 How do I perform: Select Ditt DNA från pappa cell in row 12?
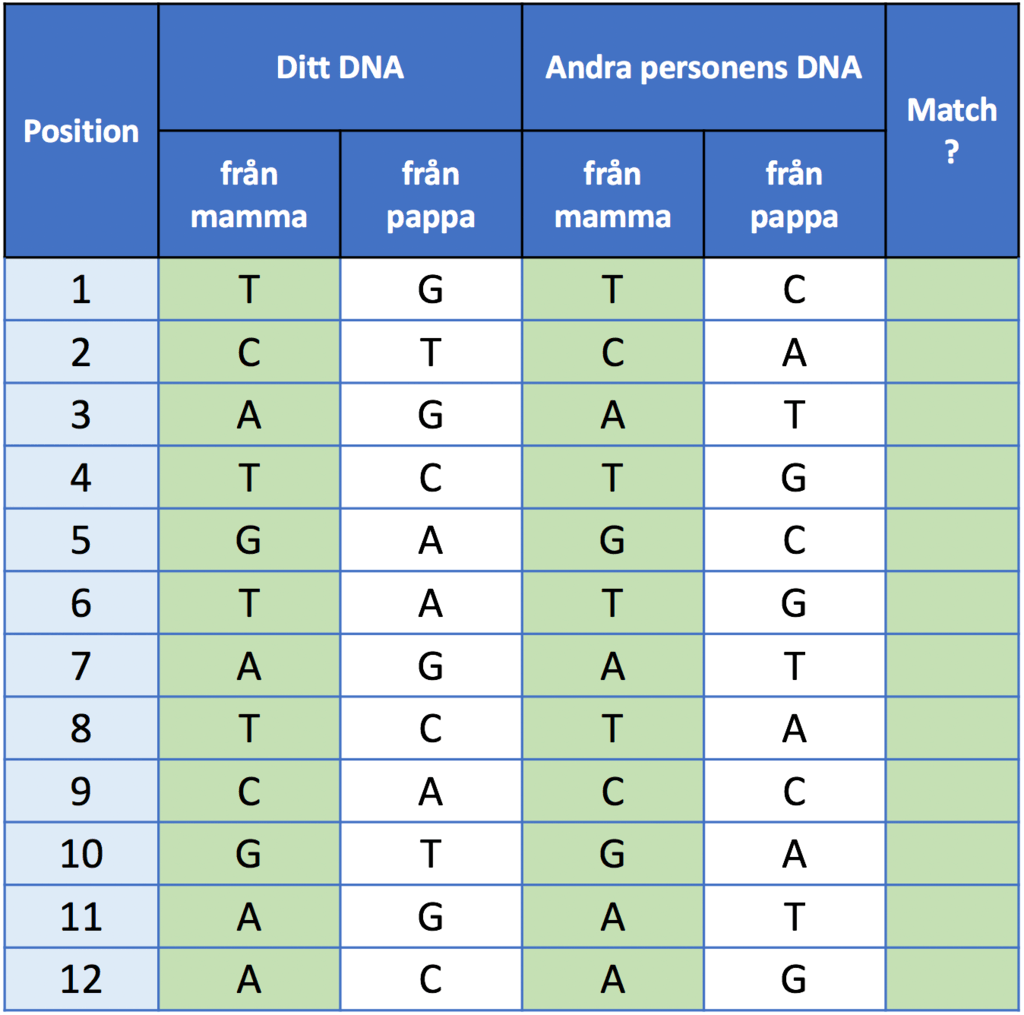tap(431, 980)
